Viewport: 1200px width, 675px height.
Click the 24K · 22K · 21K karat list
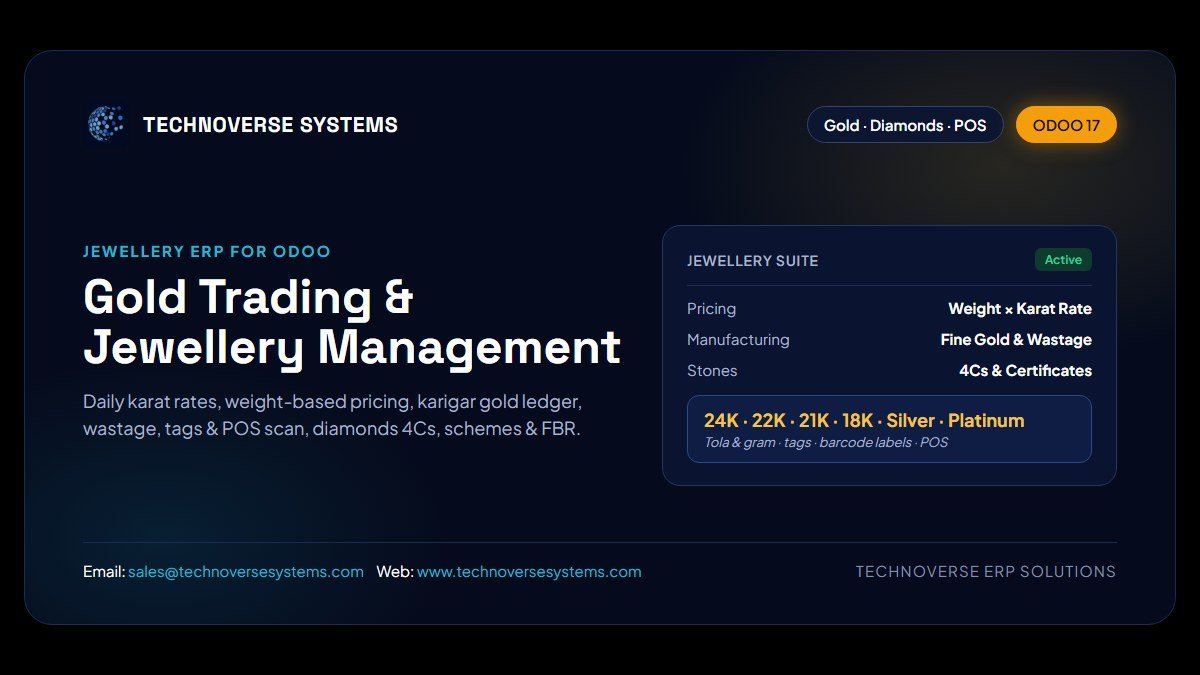click(x=864, y=420)
